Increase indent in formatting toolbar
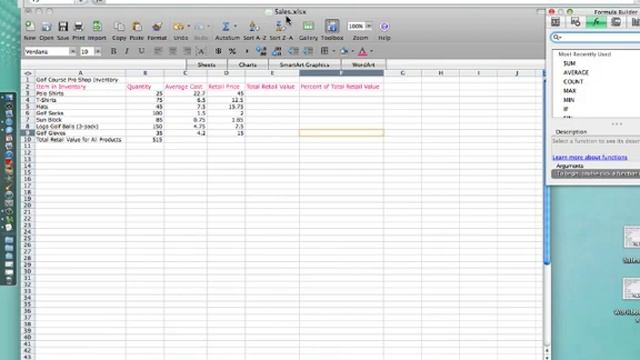Image resolution: width=640 pixels, height=360 pixels. 308,51
